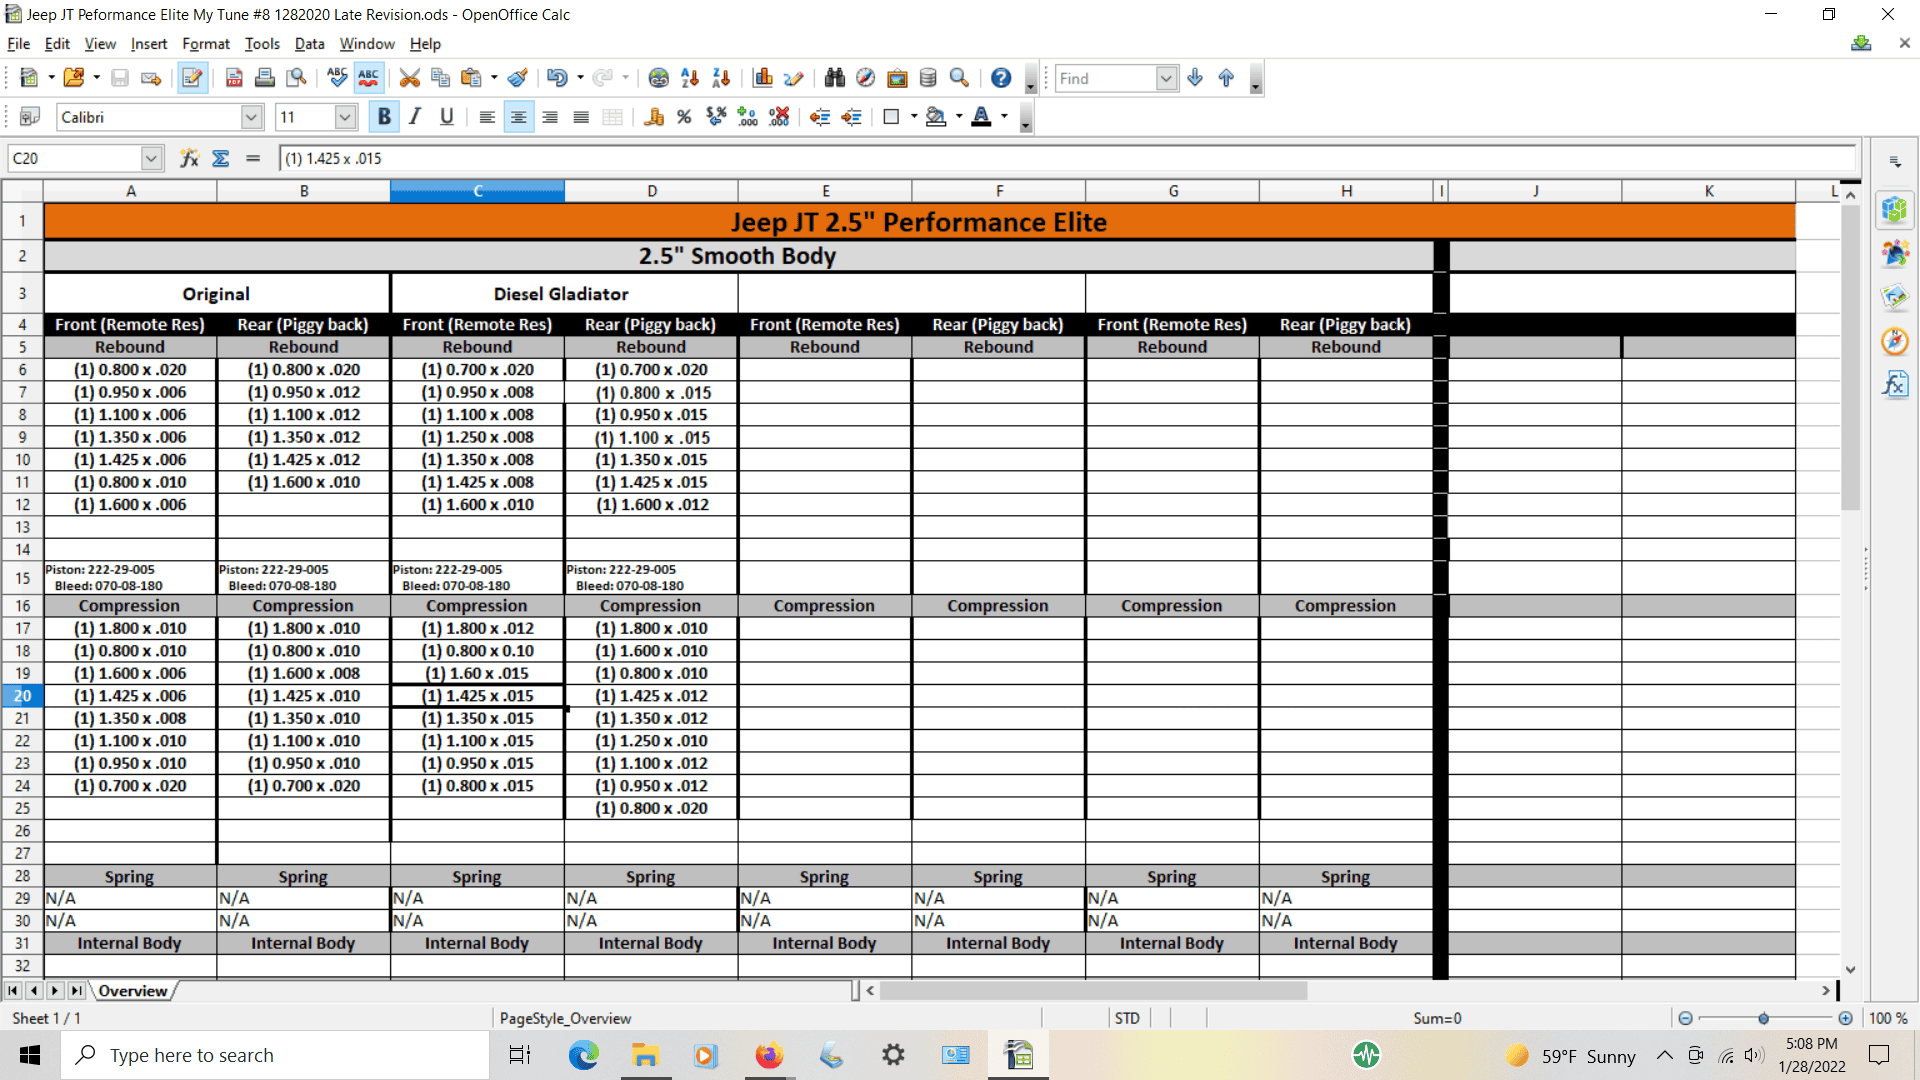Select the Format Paintbrush icon
Screen dimensions: 1920x1080
point(517,78)
